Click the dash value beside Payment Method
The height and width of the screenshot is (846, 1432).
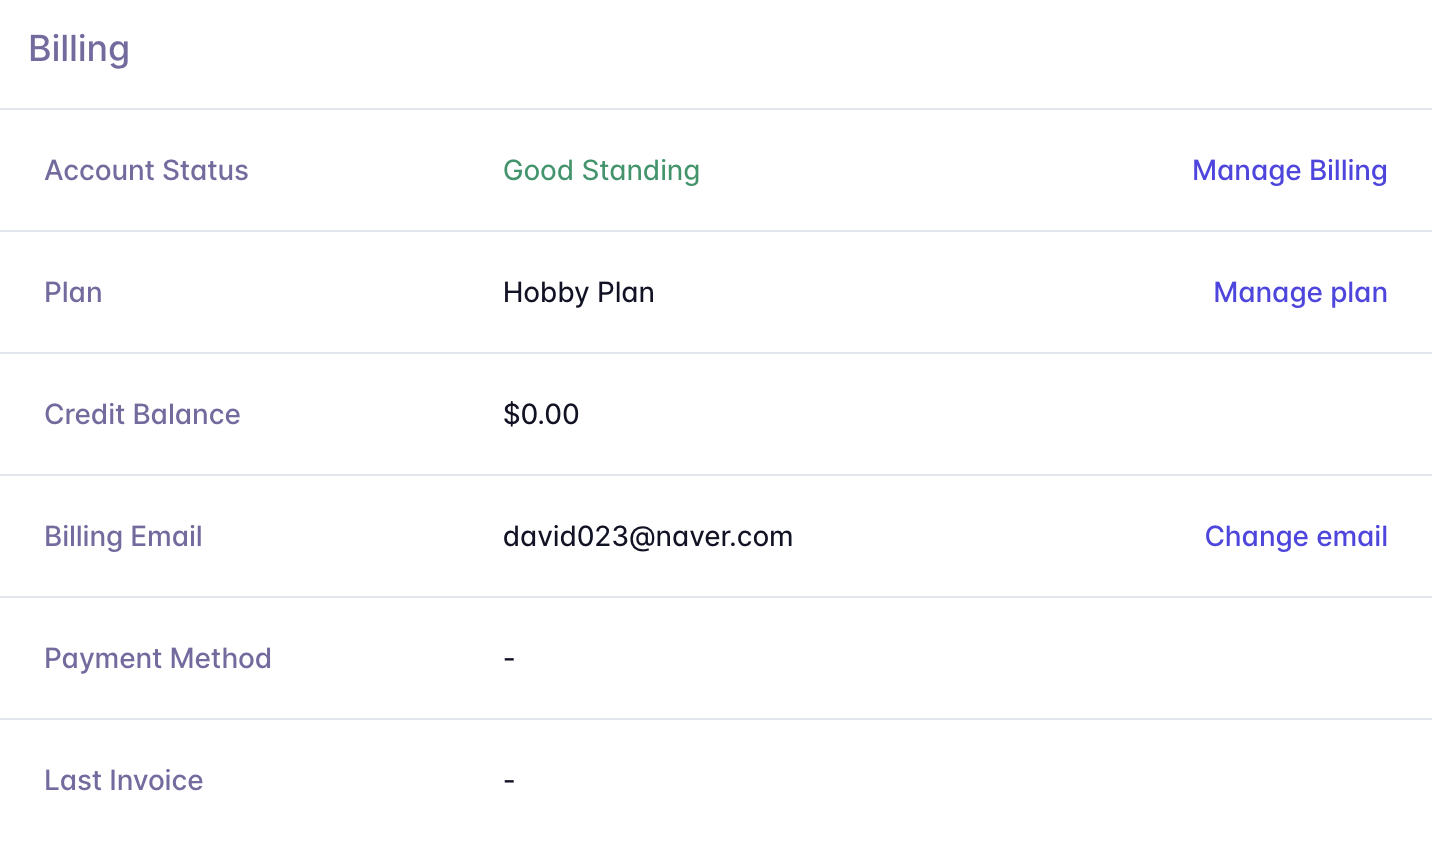[x=509, y=659]
